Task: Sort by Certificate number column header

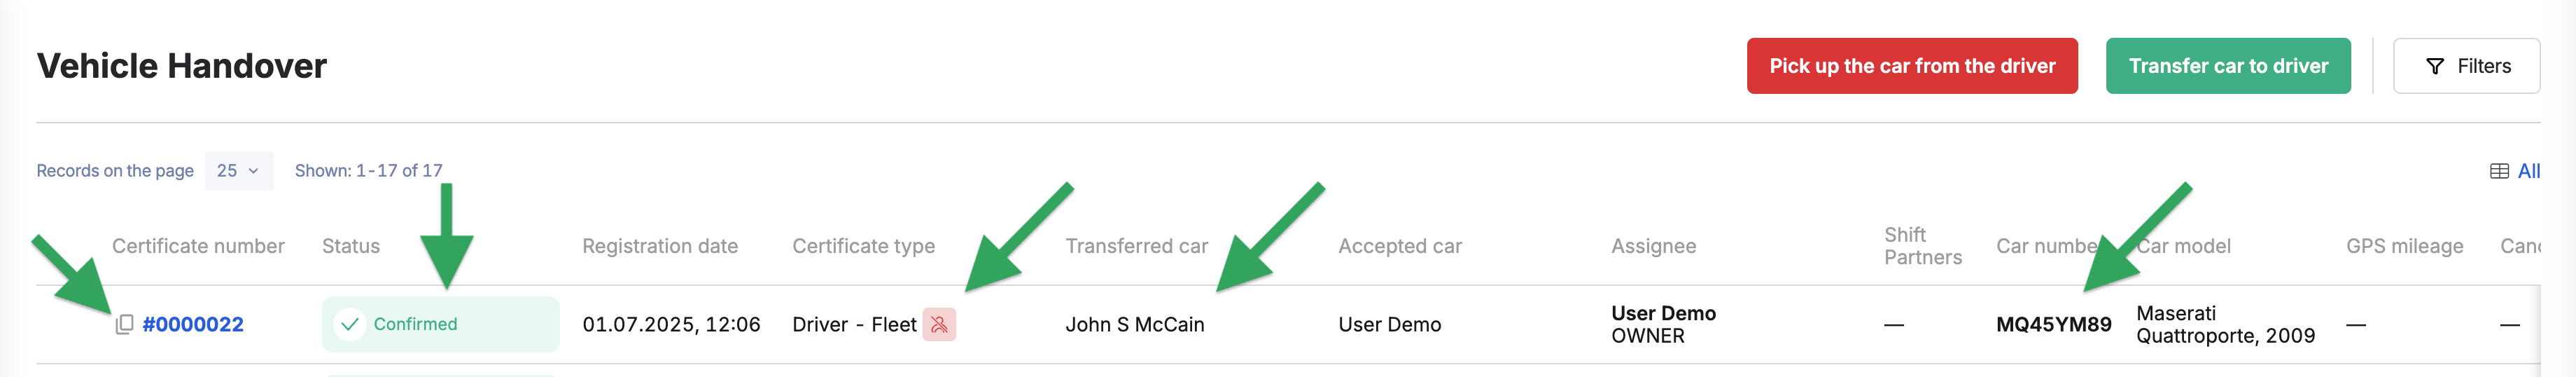Action: pos(198,246)
